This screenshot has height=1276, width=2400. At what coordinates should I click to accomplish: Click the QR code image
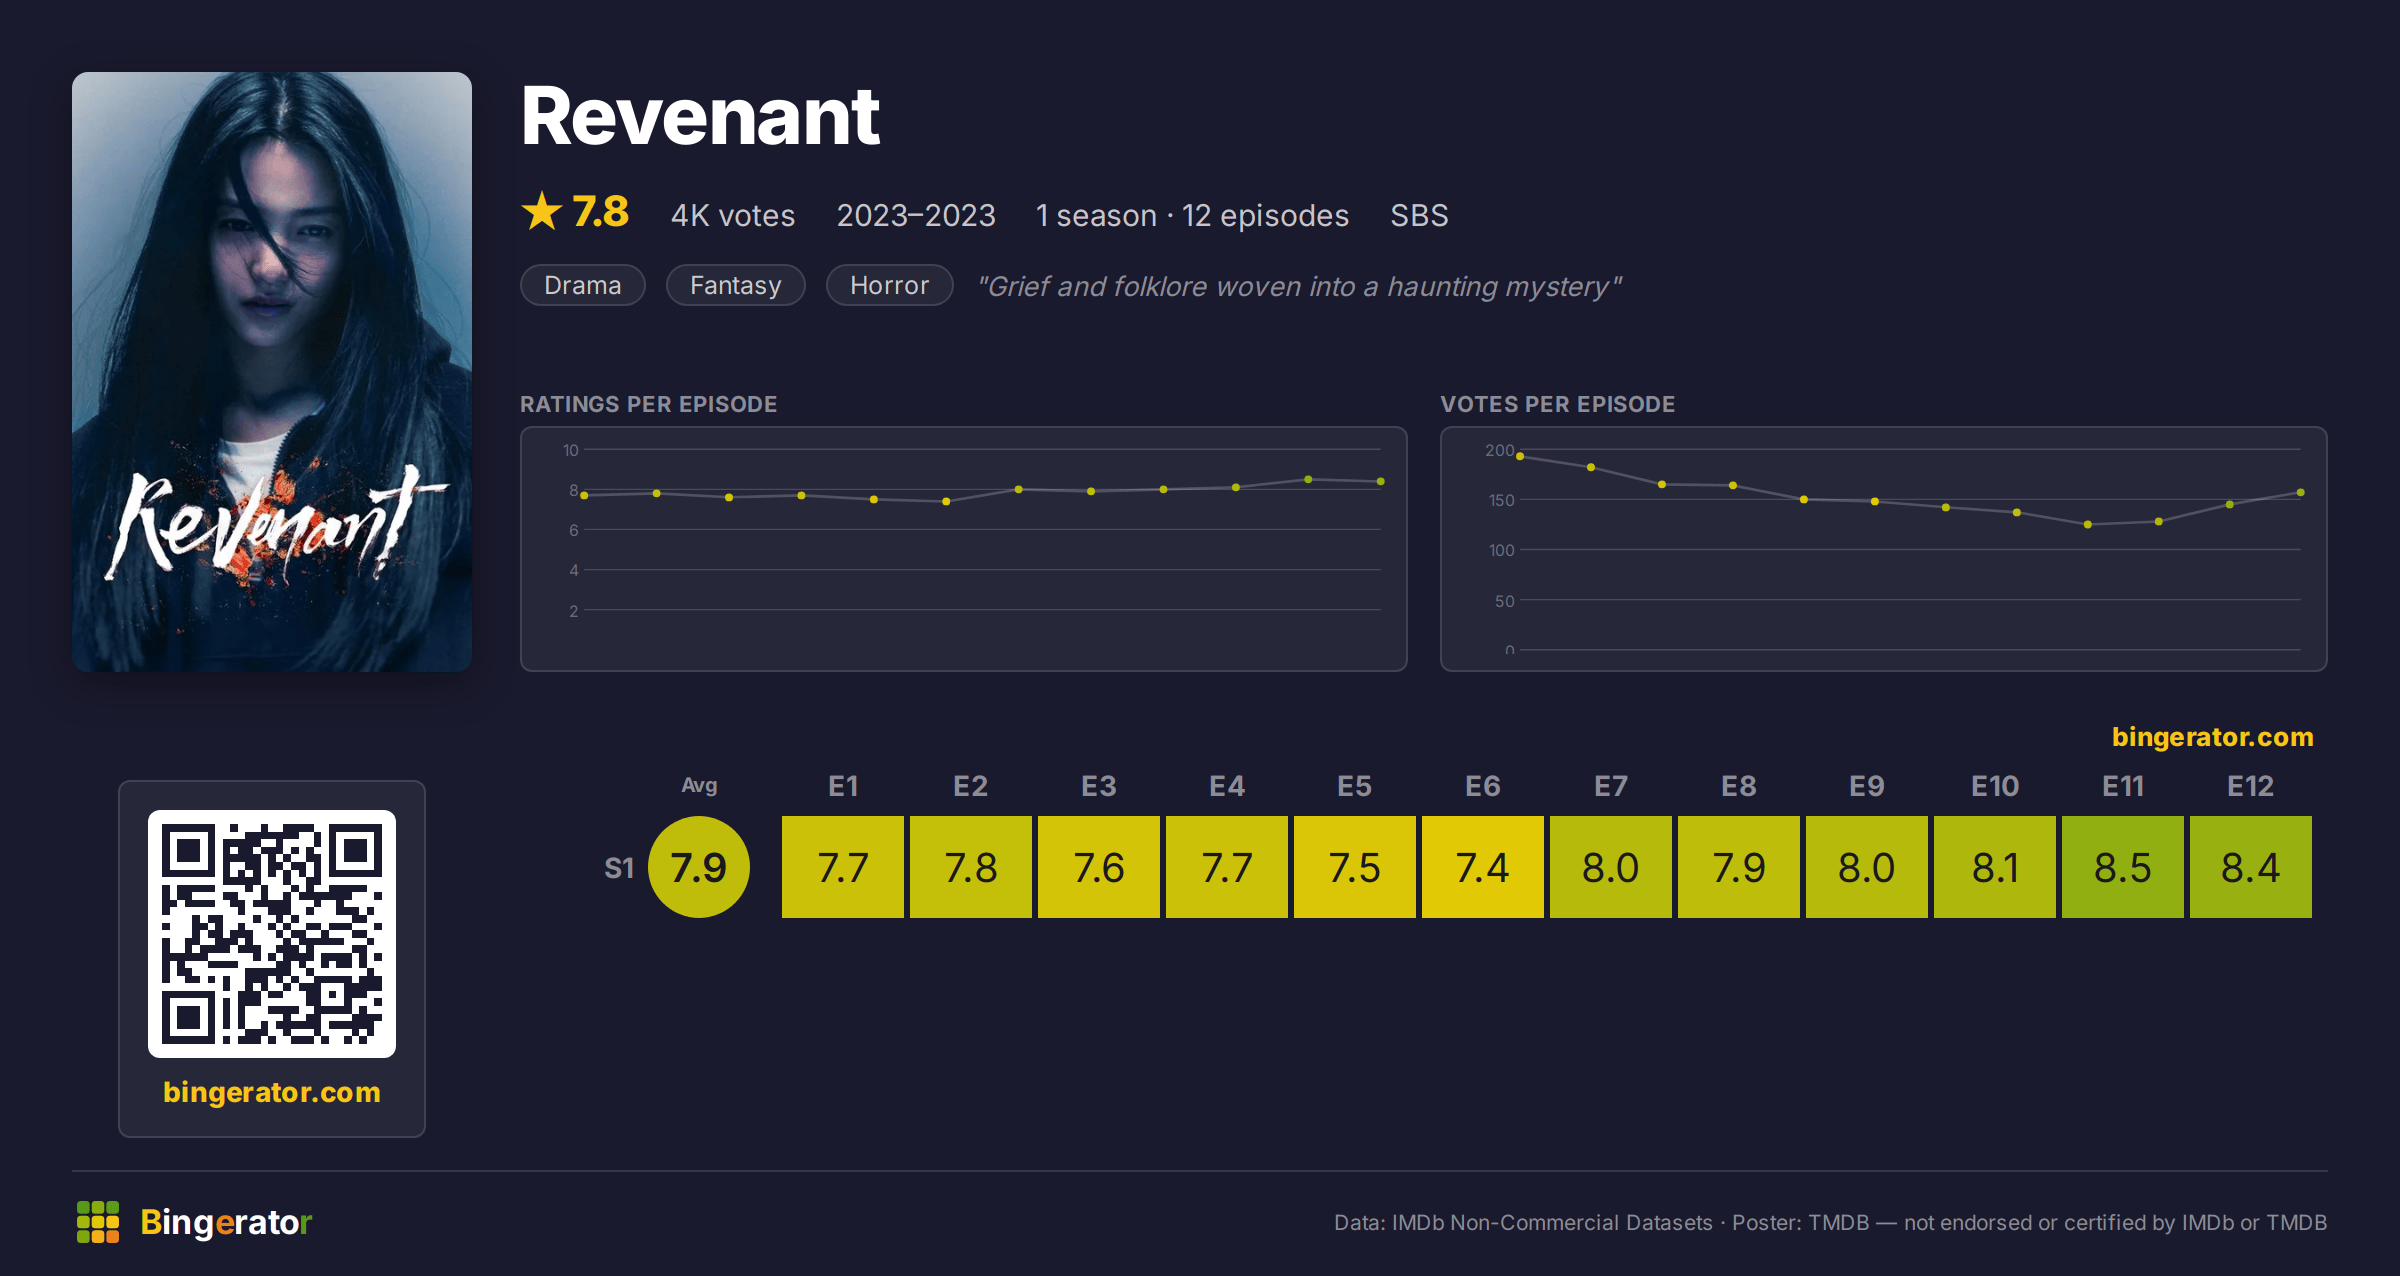(272, 933)
